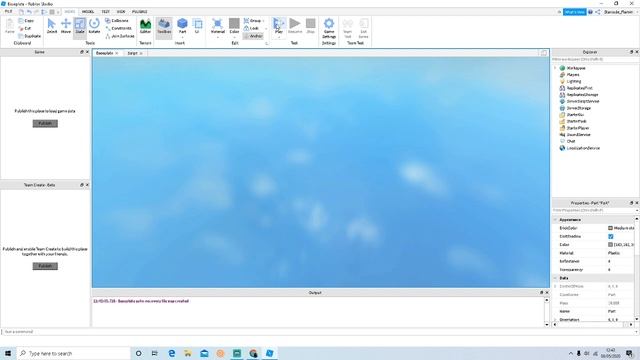This screenshot has height=360, width=640.
Task: Switch to the TEST ribbon tab
Action: [x=105, y=12]
